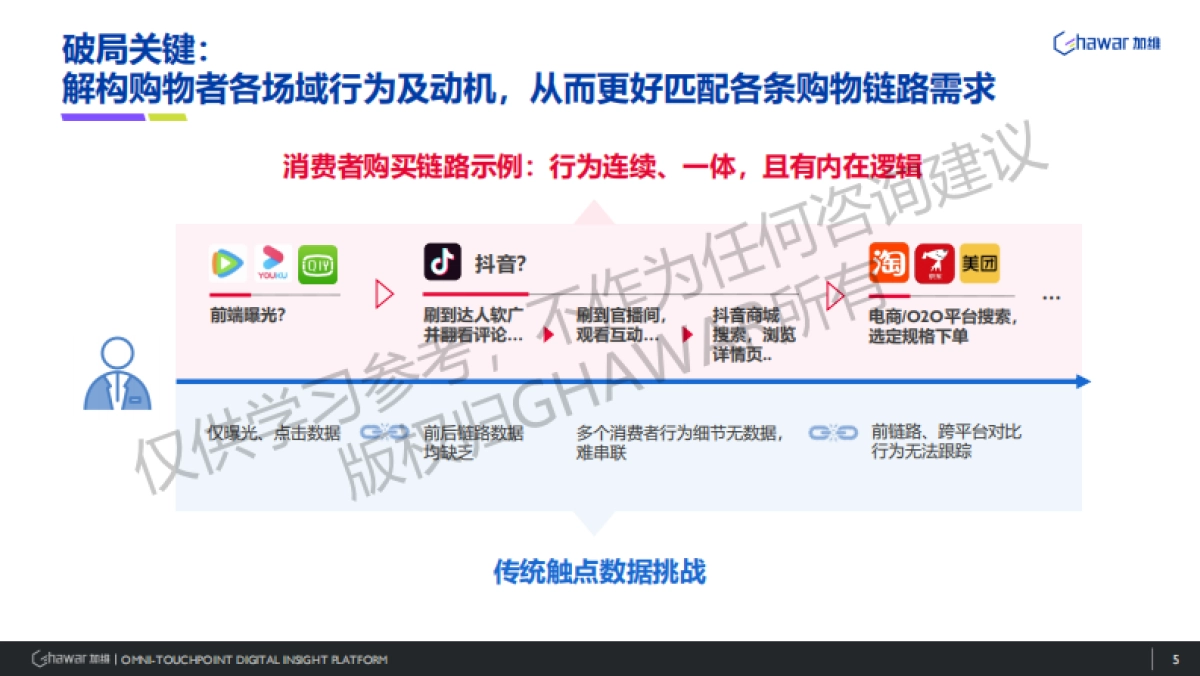Select the Douyin icon next to 抖音?
Screen dimensions: 1200x676
click(443, 260)
